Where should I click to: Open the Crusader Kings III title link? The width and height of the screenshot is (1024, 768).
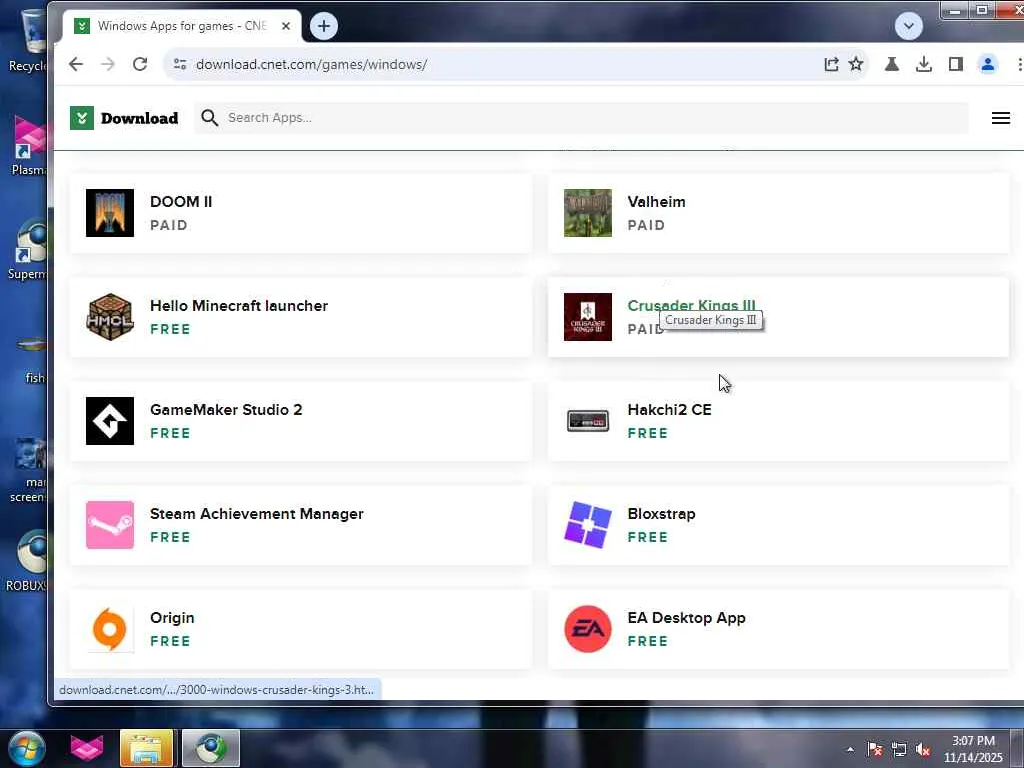tap(691, 305)
